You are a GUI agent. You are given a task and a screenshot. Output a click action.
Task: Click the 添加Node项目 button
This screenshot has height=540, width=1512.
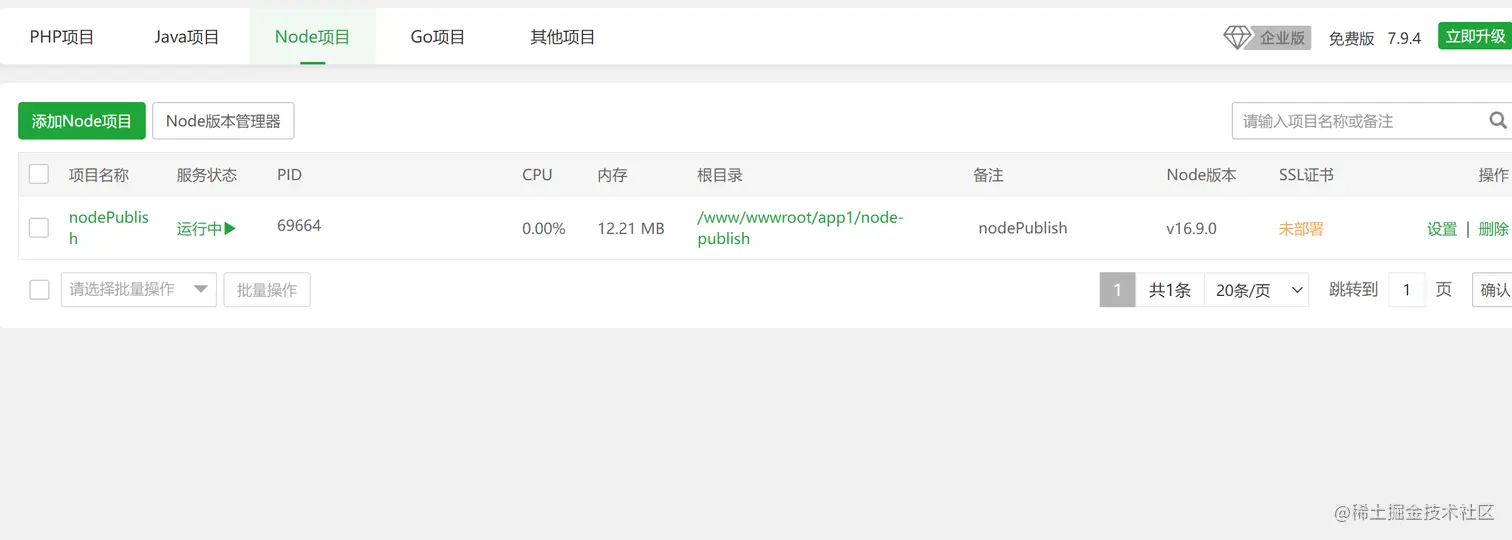point(82,121)
